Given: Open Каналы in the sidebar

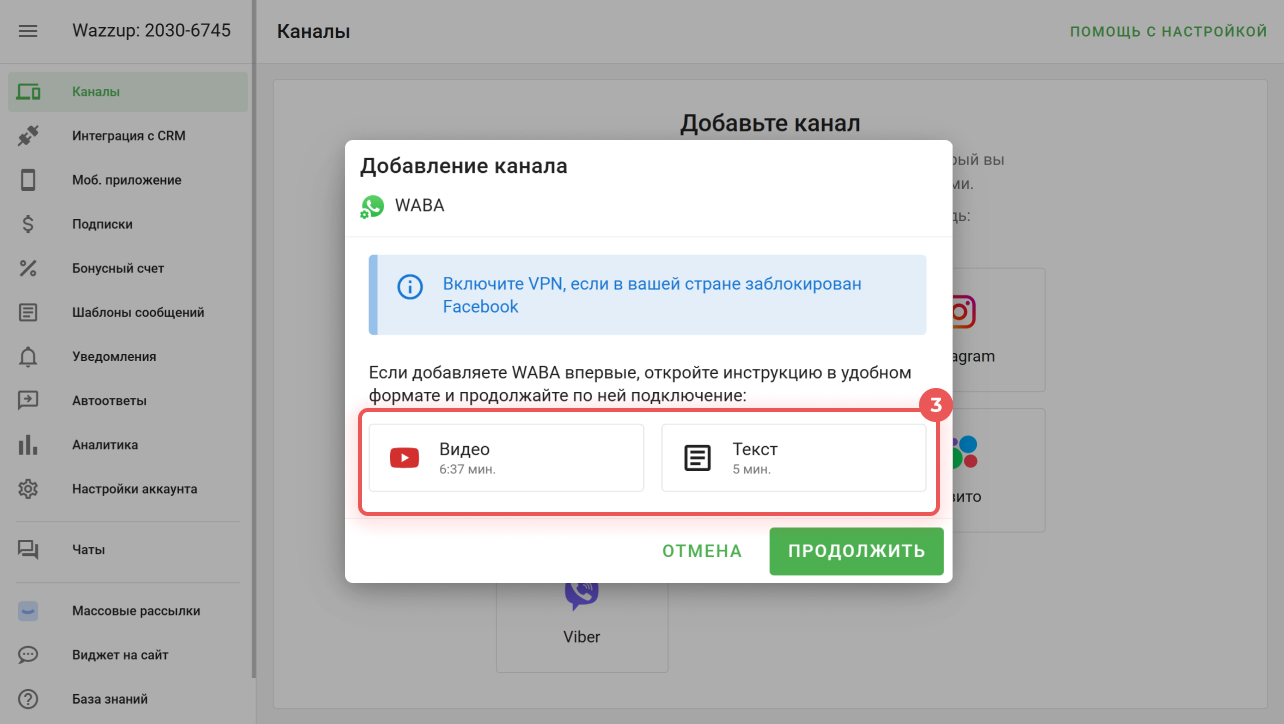Looking at the screenshot, I should (x=96, y=92).
